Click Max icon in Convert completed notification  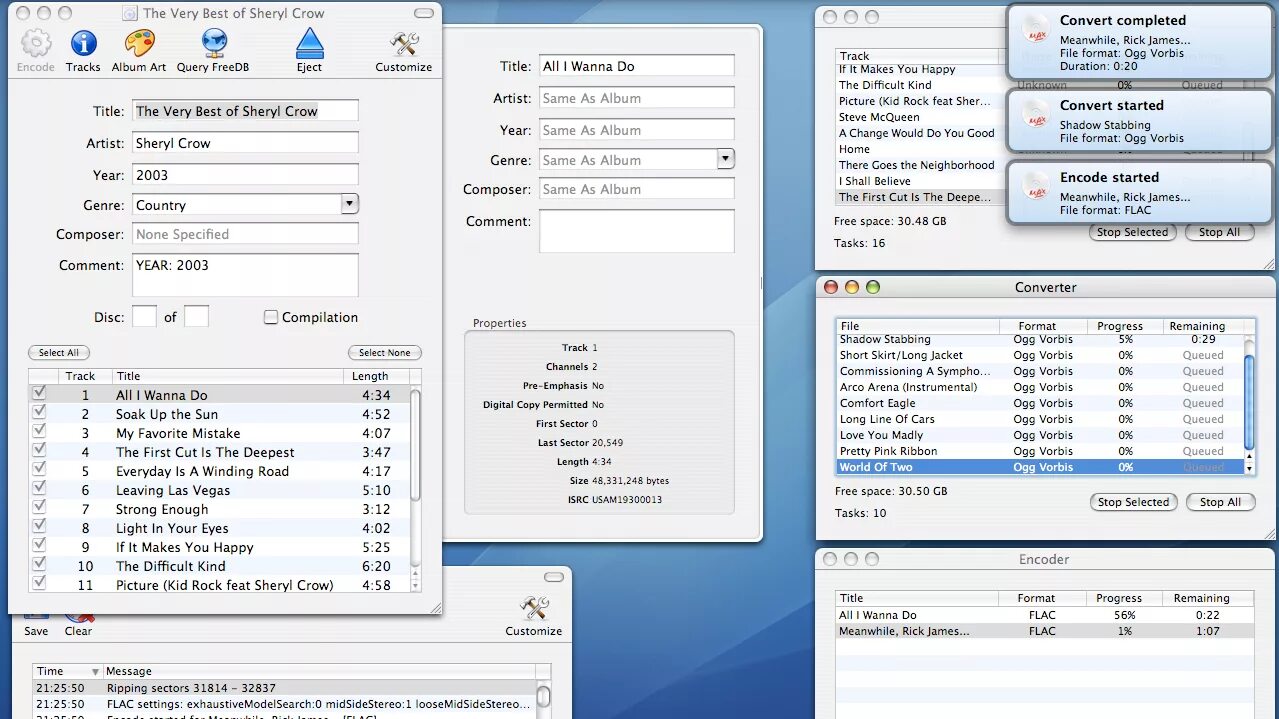[x=1036, y=32]
